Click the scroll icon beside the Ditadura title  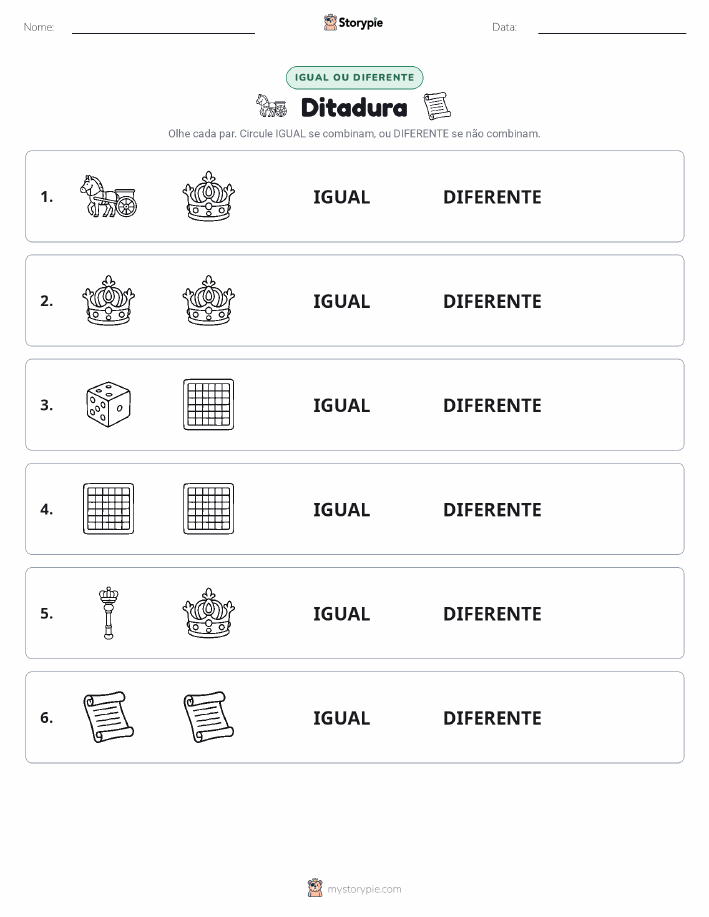tap(437, 106)
